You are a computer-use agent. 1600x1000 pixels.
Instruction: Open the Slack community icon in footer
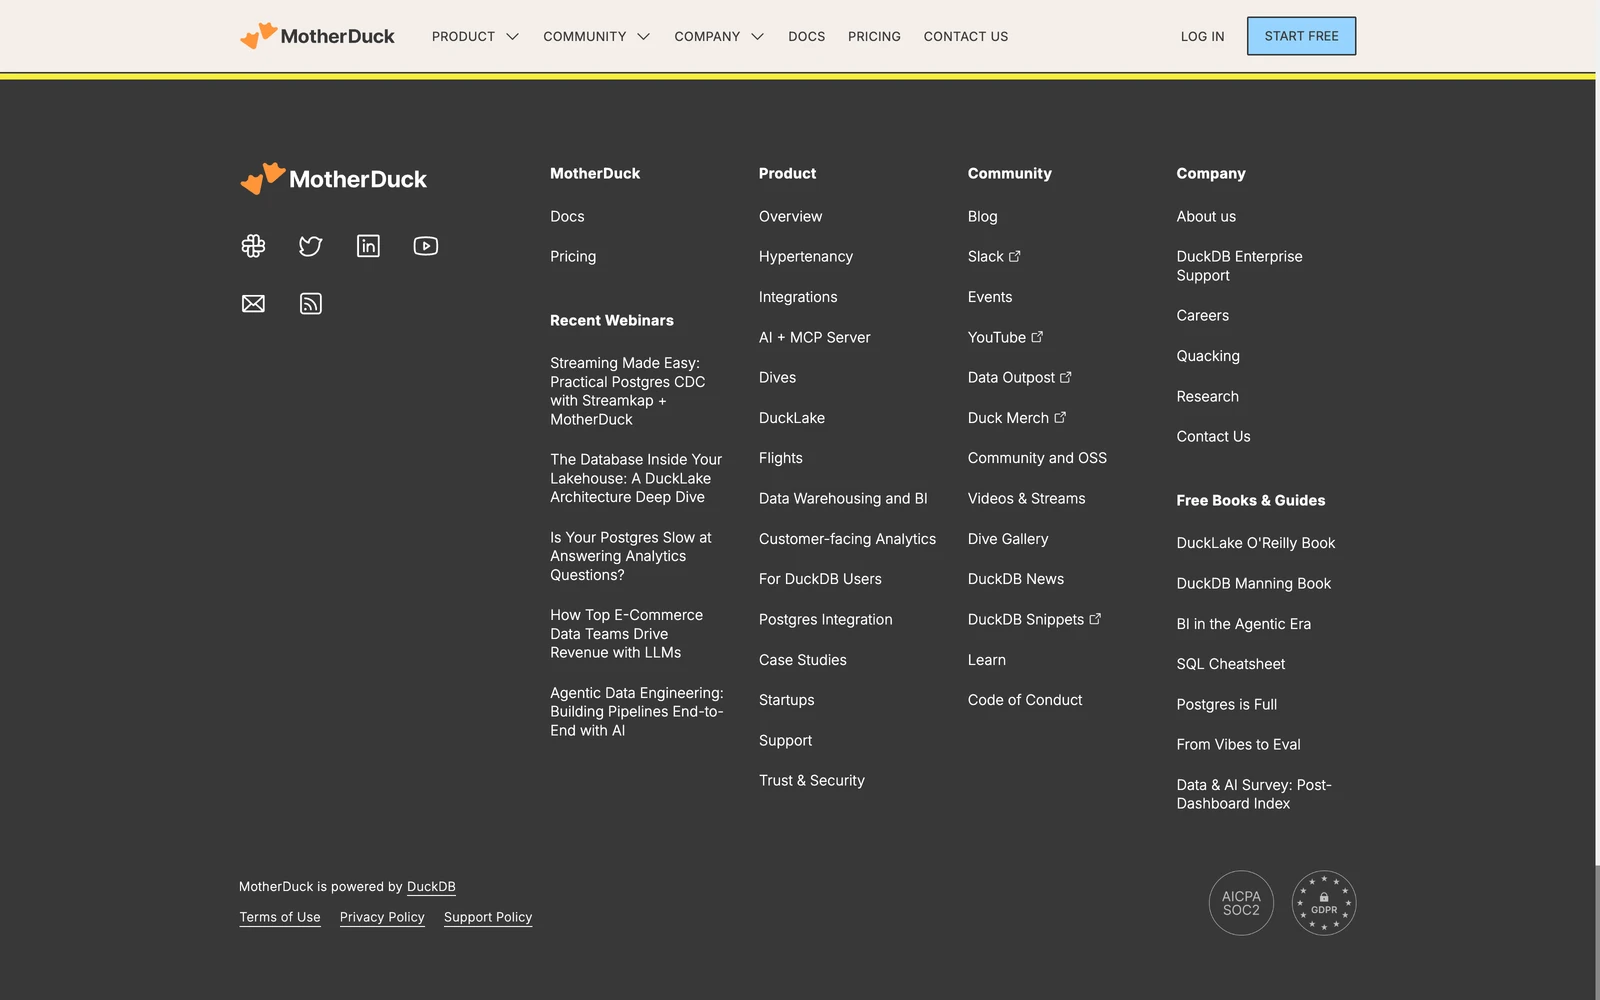253,246
